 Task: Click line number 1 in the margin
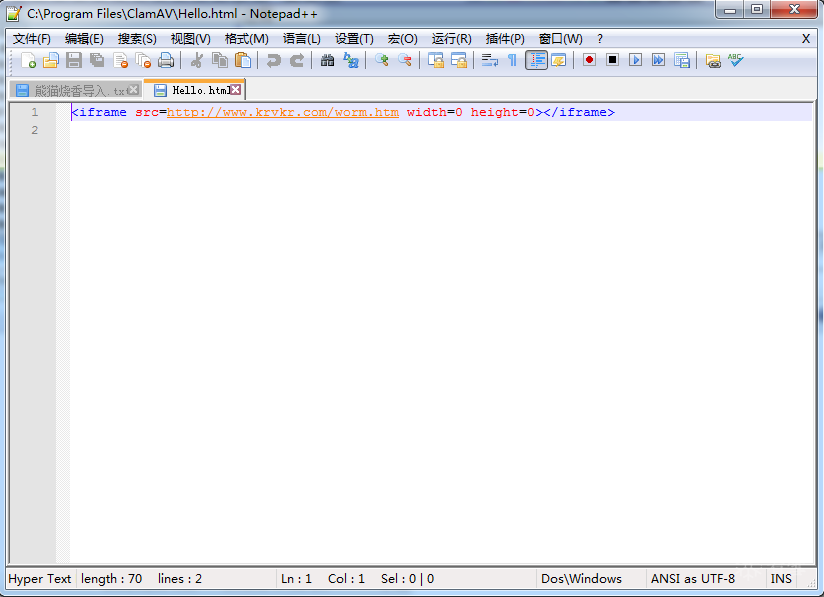[x=35, y=112]
